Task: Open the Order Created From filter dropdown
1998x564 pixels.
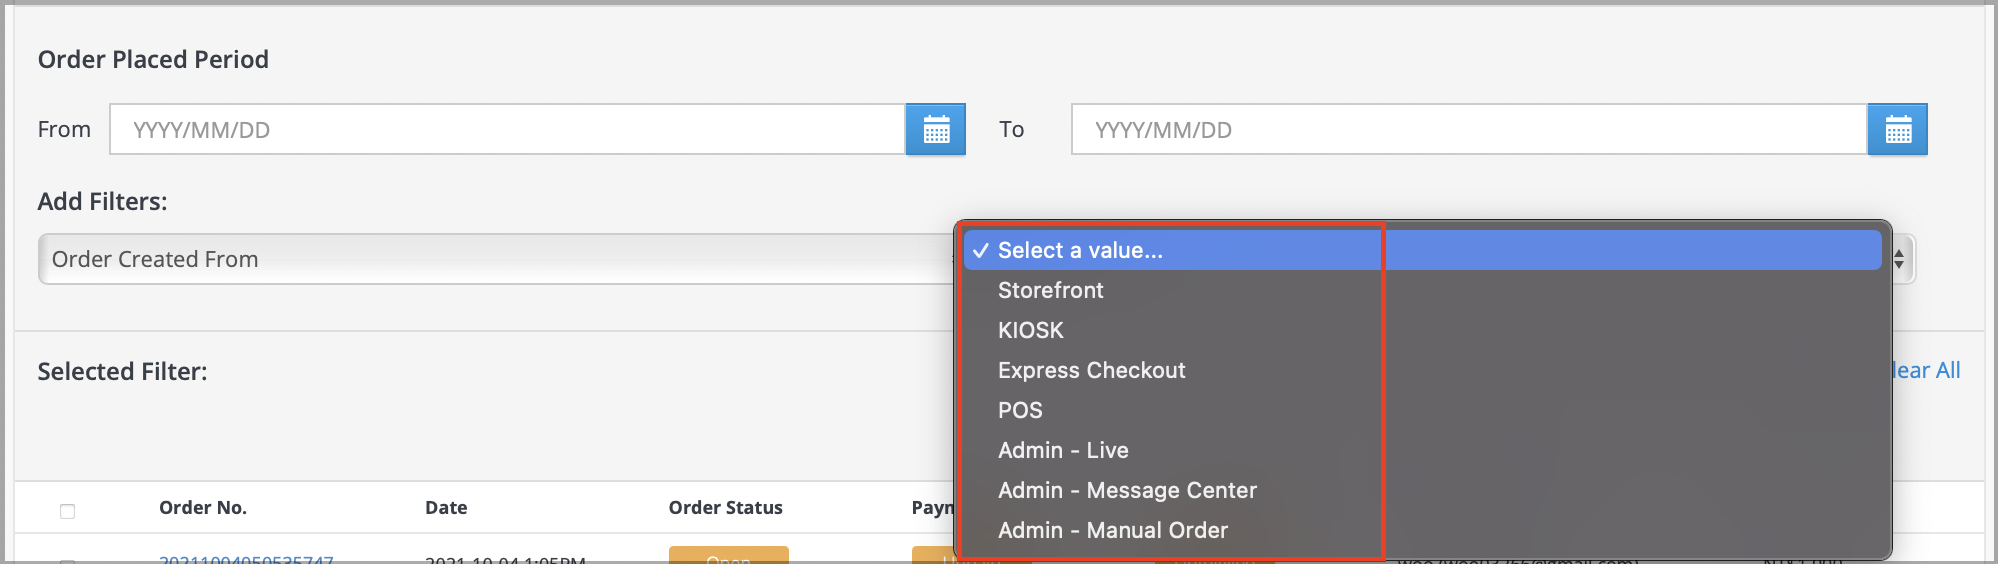Action: pyautogui.click(x=495, y=259)
